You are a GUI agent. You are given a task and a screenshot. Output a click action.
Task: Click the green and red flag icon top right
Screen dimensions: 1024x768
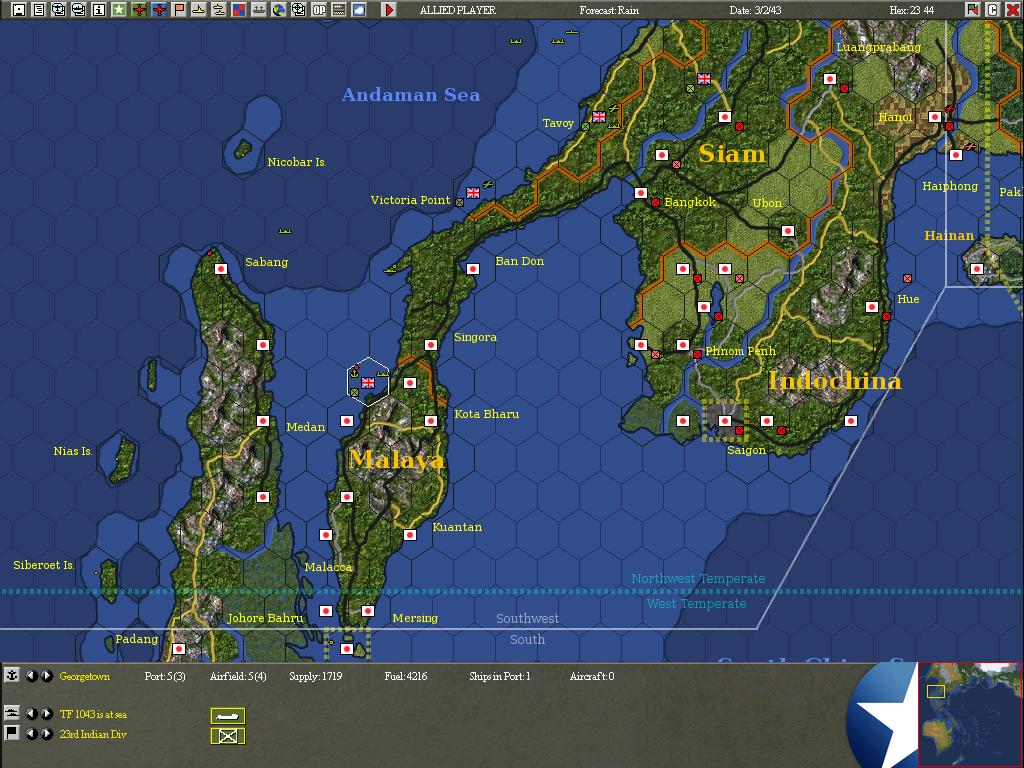pyautogui.click(x=973, y=10)
